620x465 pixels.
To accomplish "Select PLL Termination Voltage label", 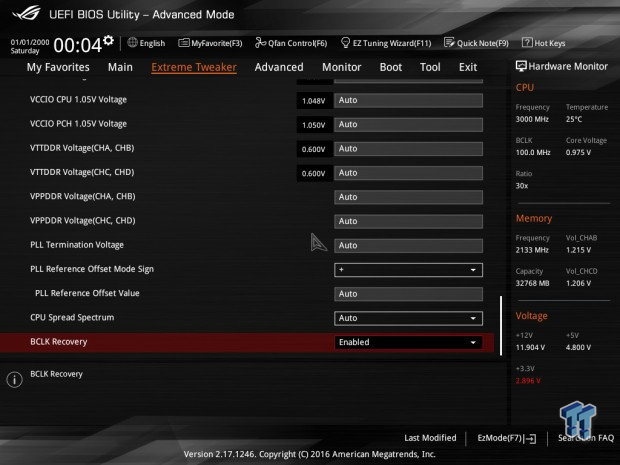I will (77, 245).
